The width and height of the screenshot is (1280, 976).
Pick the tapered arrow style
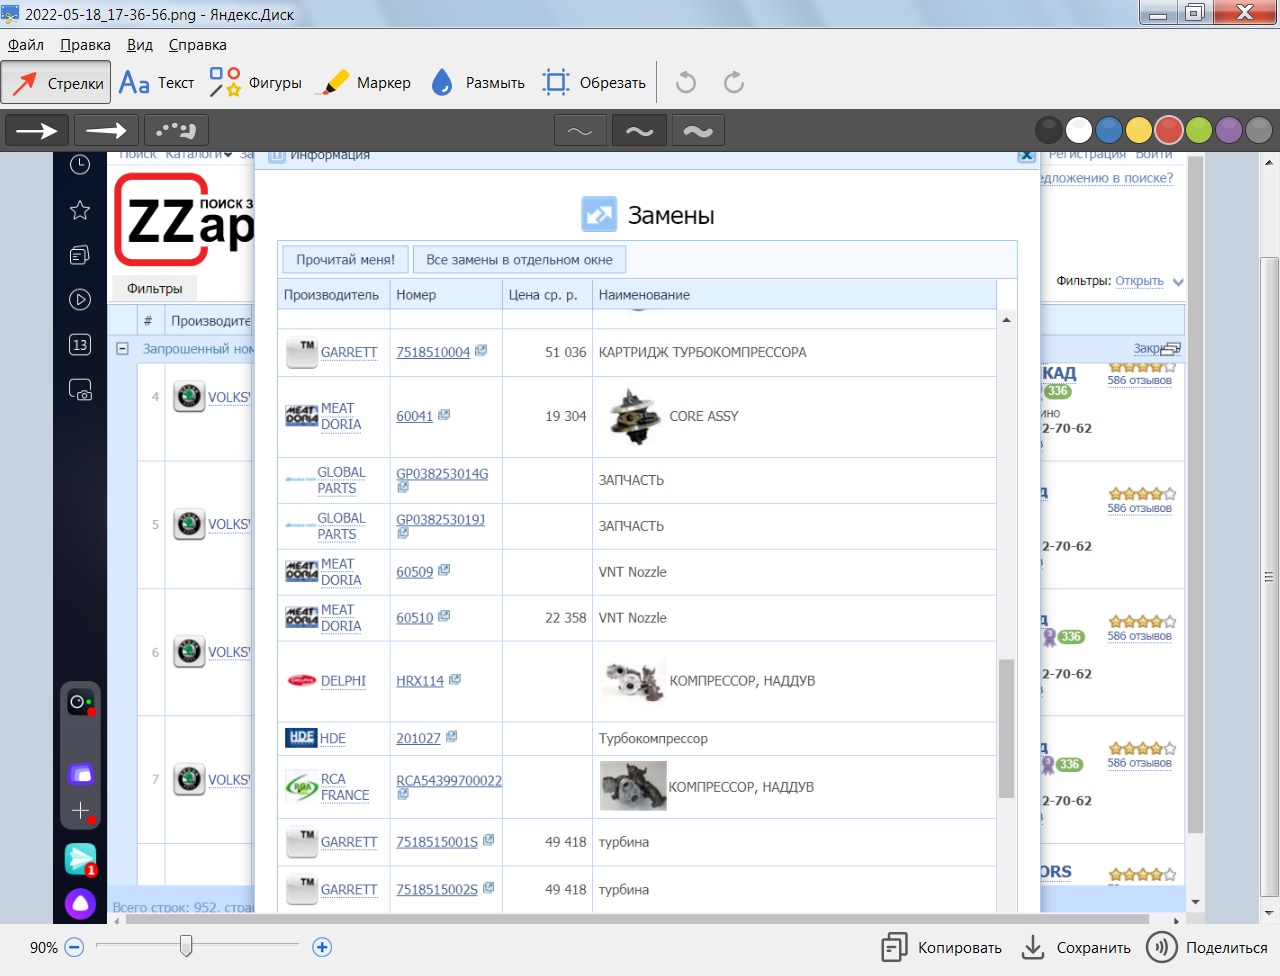107,130
